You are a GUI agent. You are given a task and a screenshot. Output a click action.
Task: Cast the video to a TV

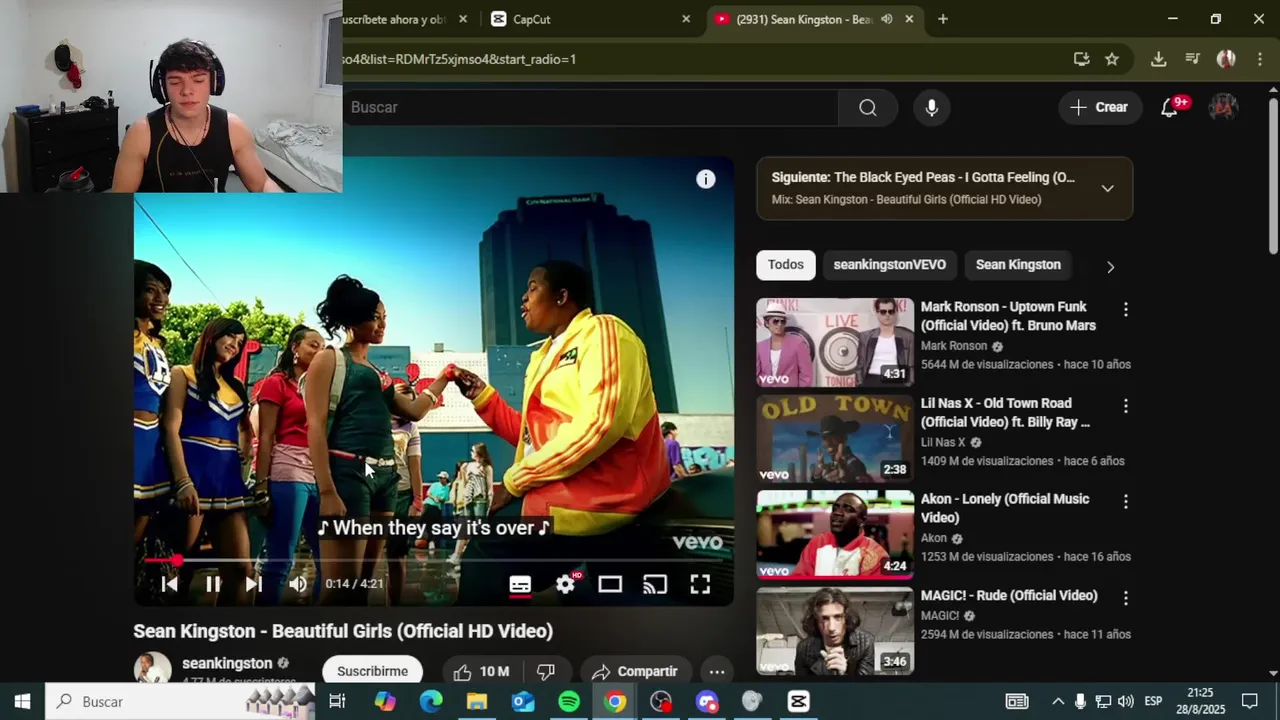point(655,585)
